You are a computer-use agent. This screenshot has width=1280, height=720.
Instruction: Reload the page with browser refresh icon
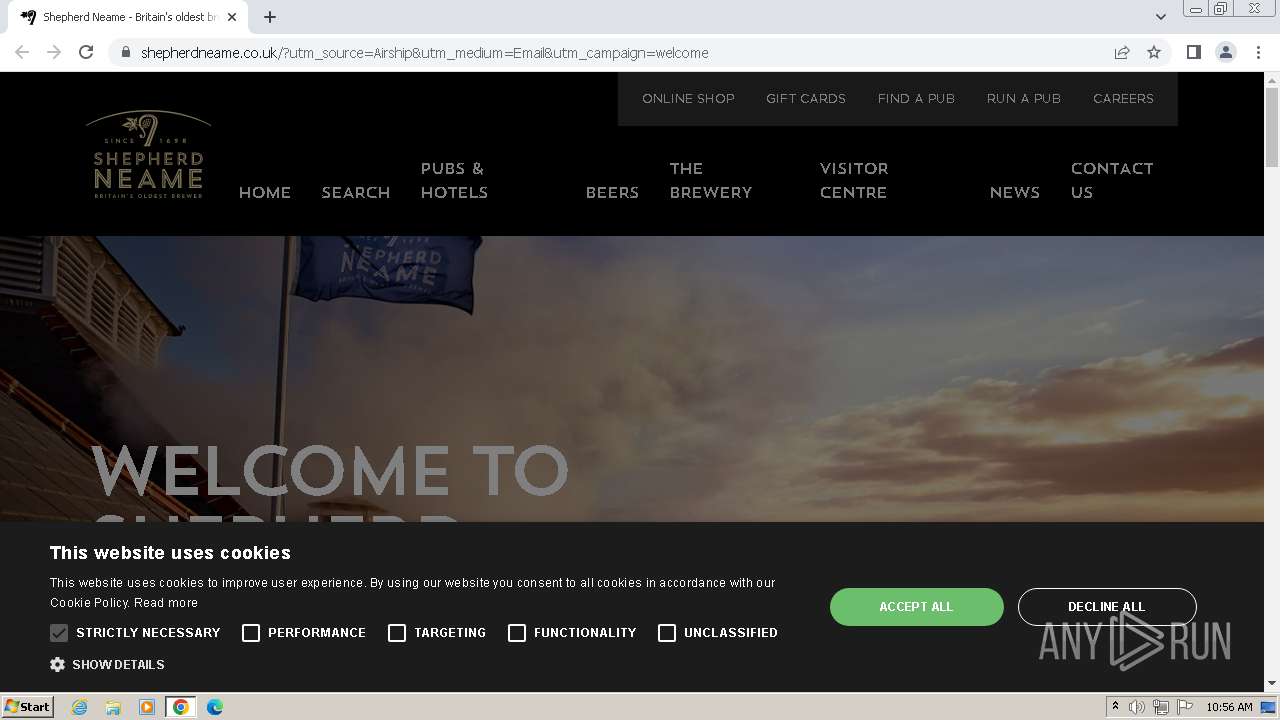[x=86, y=52]
